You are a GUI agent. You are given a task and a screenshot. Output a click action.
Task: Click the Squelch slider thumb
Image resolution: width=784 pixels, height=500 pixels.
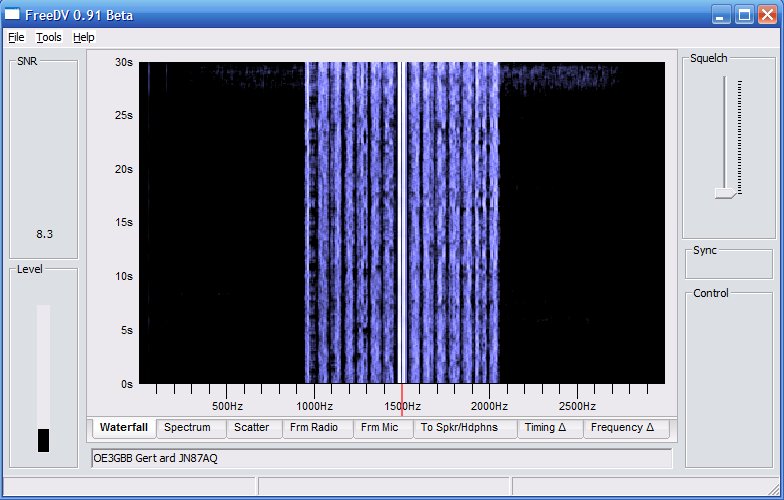[x=724, y=193]
